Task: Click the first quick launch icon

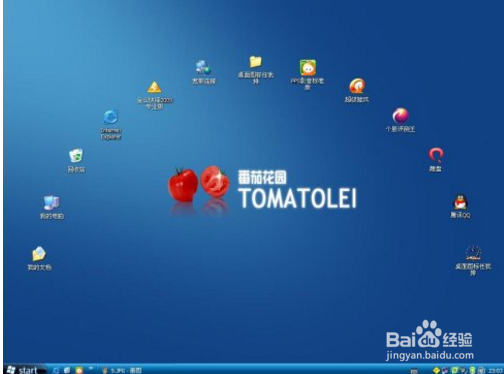Action: tap(56, 370)
